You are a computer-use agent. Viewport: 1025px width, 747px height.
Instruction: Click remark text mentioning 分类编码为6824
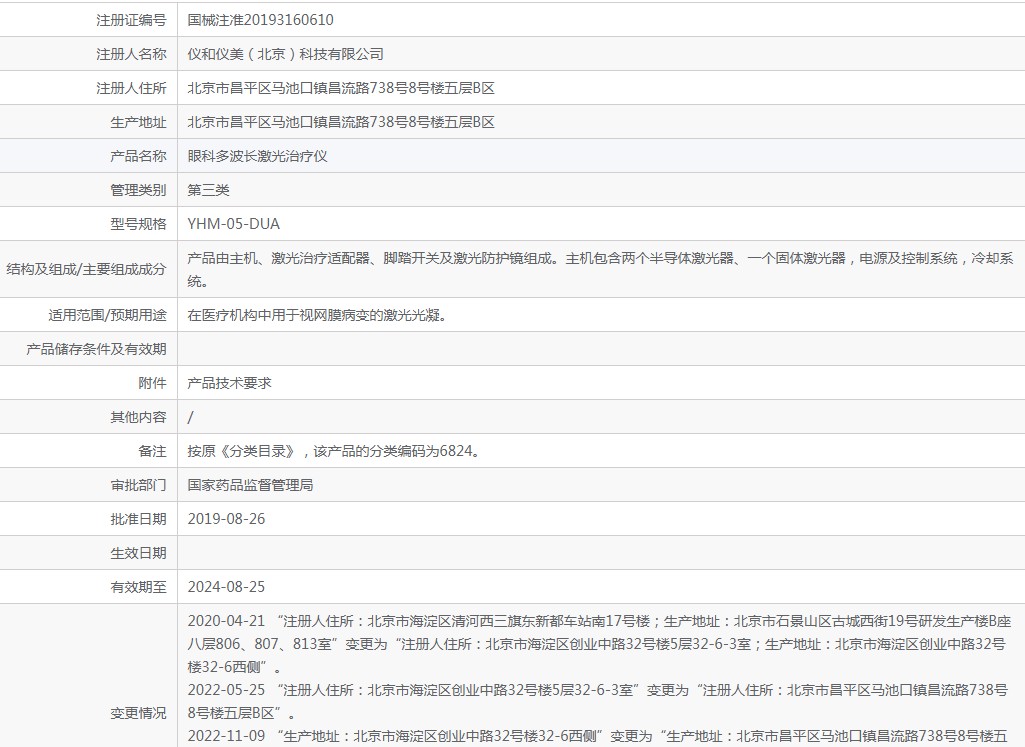point(335,452)
